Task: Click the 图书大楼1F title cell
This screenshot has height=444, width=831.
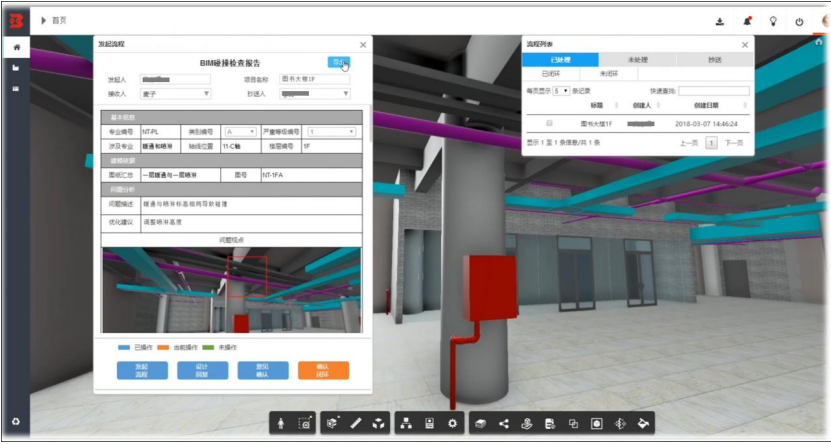Action: (x=596, y=123)
